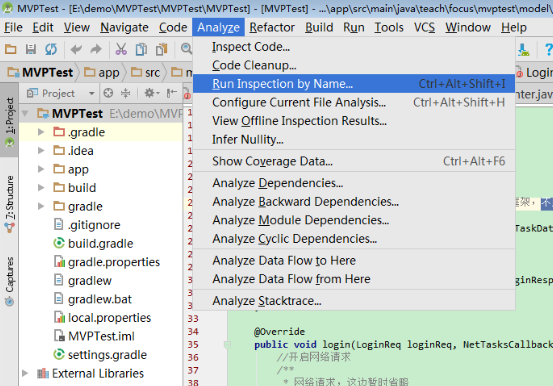Click the Paste toolbar icon
Image resolution: width=553 pixels, height=386 pixels.
pos(162,49)
